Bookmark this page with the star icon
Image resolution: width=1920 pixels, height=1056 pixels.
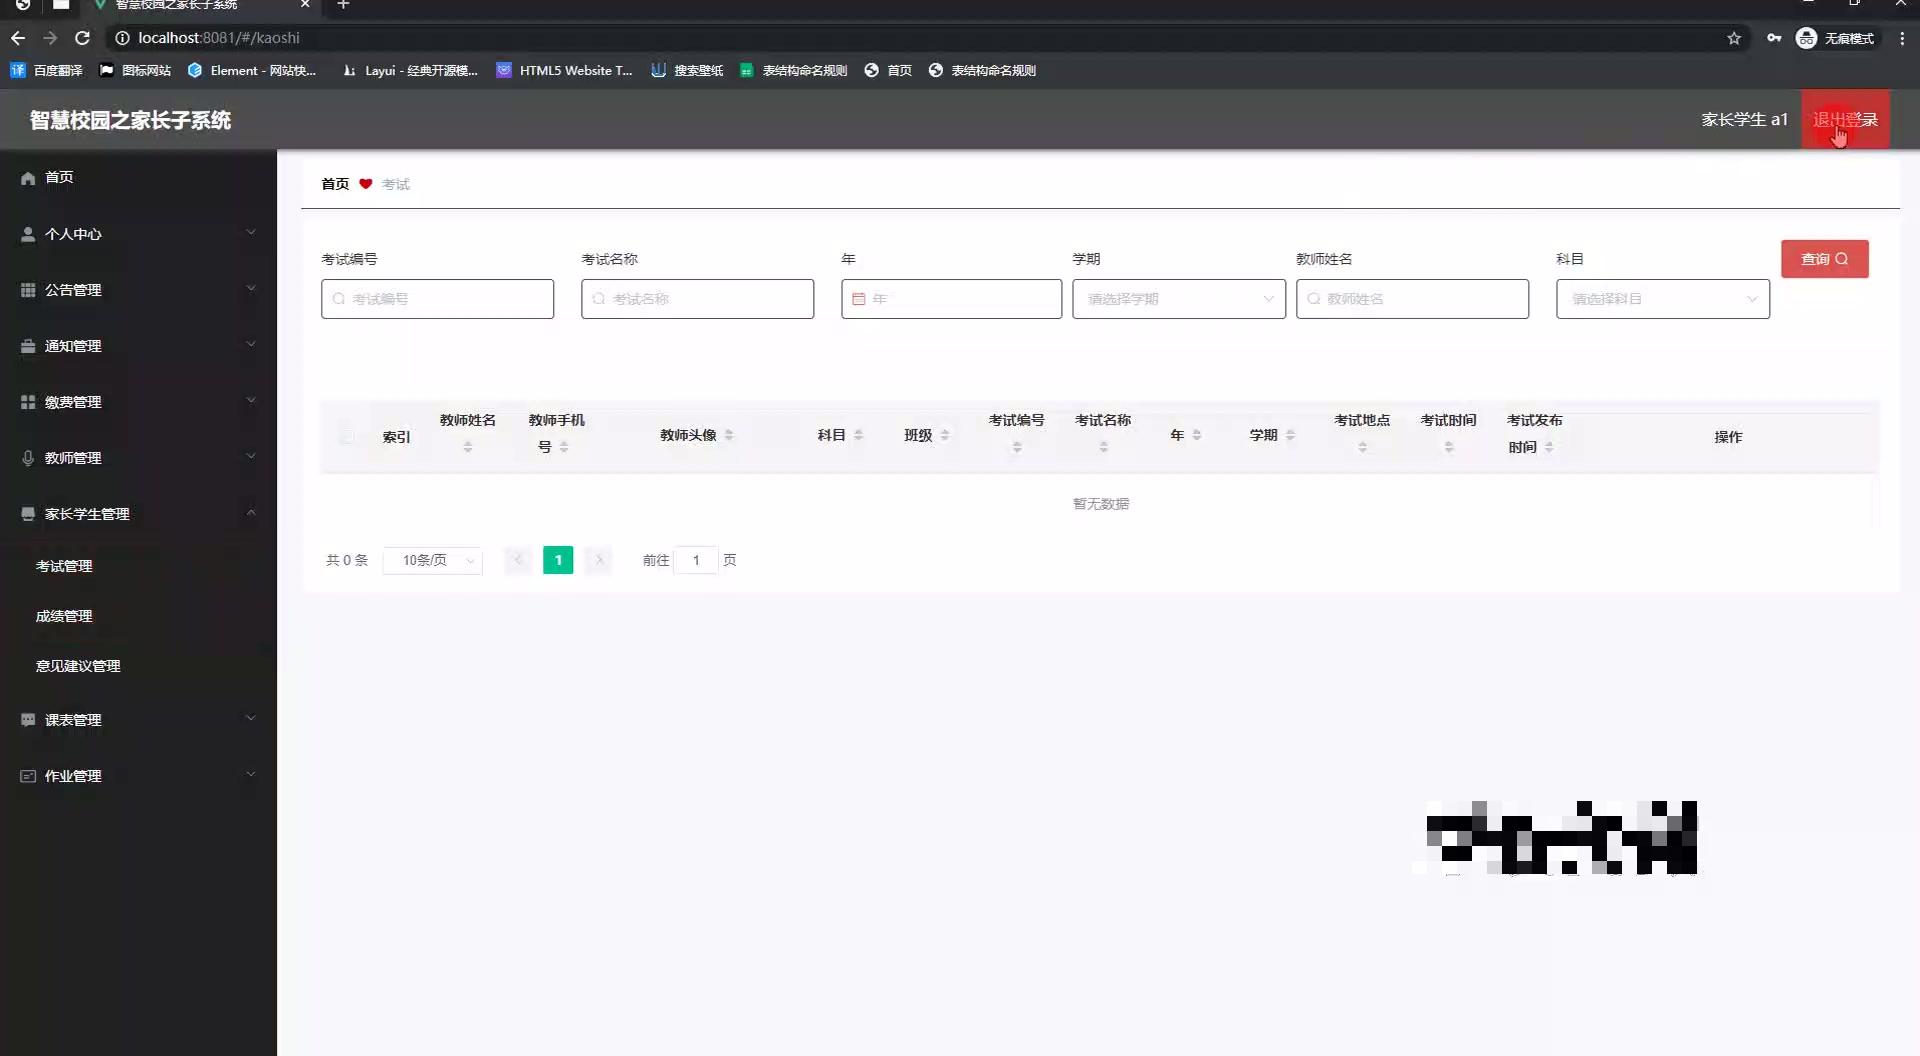(1734, 38)
